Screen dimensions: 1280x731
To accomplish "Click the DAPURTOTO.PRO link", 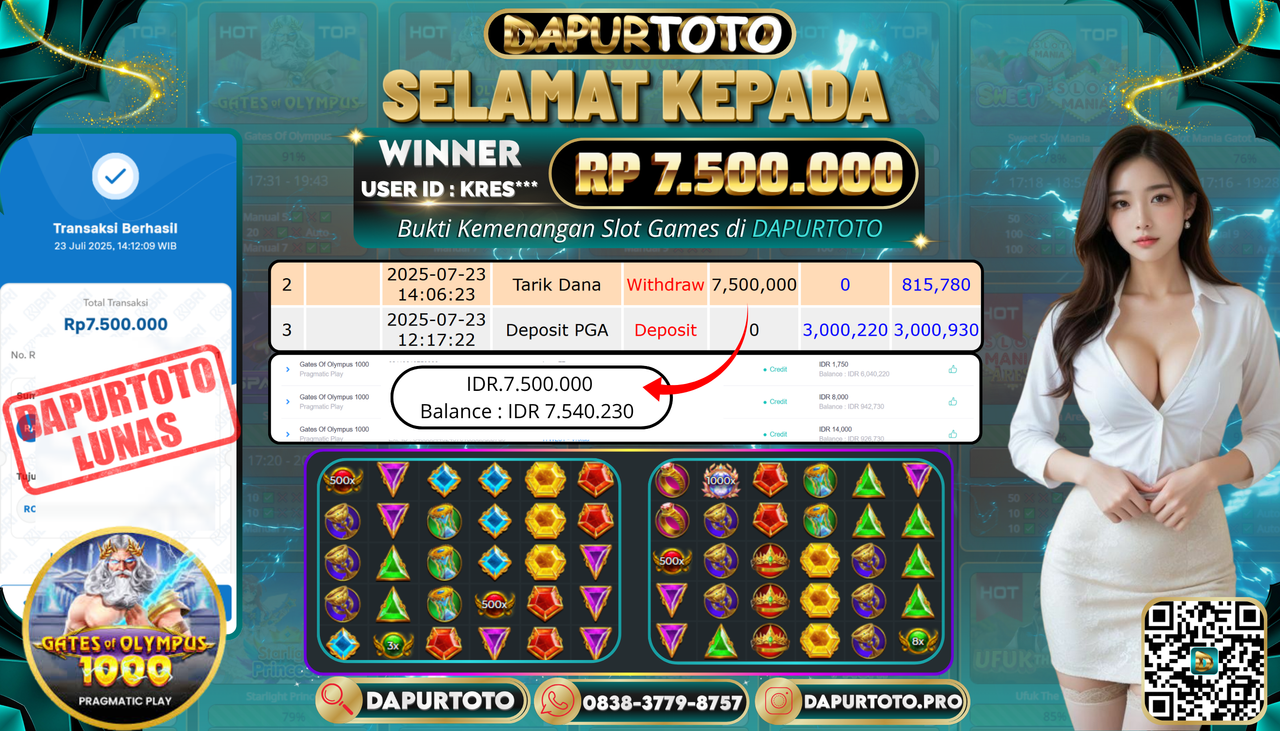I will coord(881,702).
